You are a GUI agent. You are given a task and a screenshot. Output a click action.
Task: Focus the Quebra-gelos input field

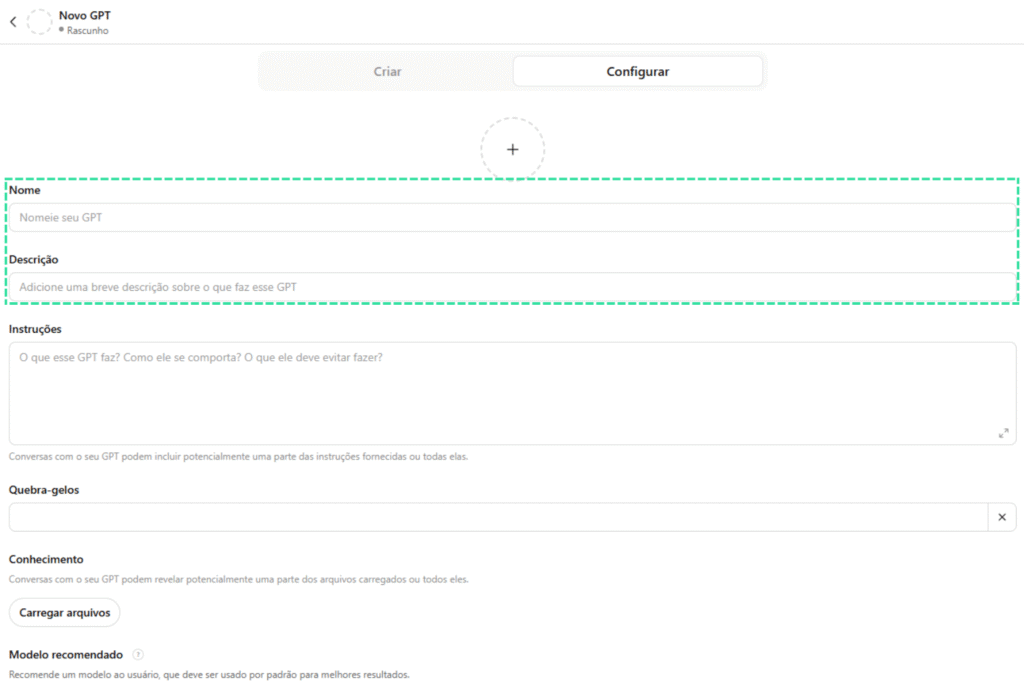coord(498,517)
